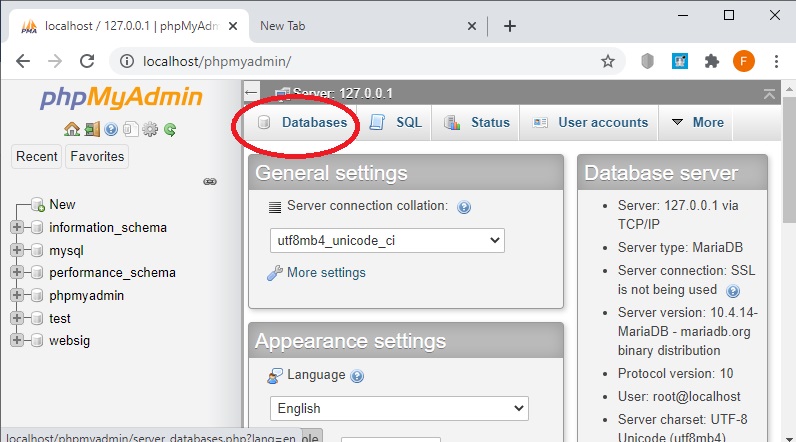Click the New database icon in tree
This screenshot has height=442, width=796.
38,205
